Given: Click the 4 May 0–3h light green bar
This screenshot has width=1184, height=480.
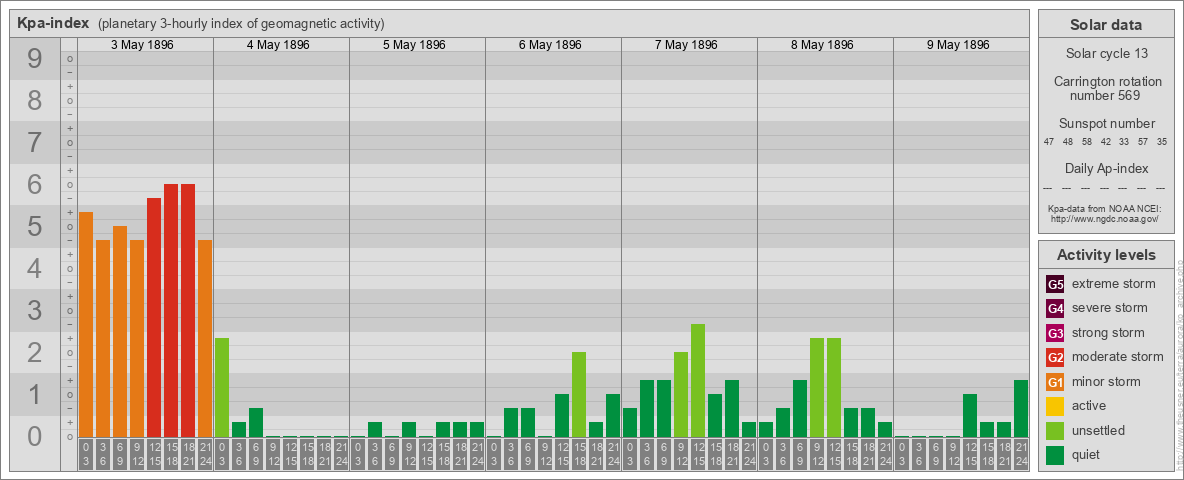Looking at the screenshot, I should (x=222, y=388).
